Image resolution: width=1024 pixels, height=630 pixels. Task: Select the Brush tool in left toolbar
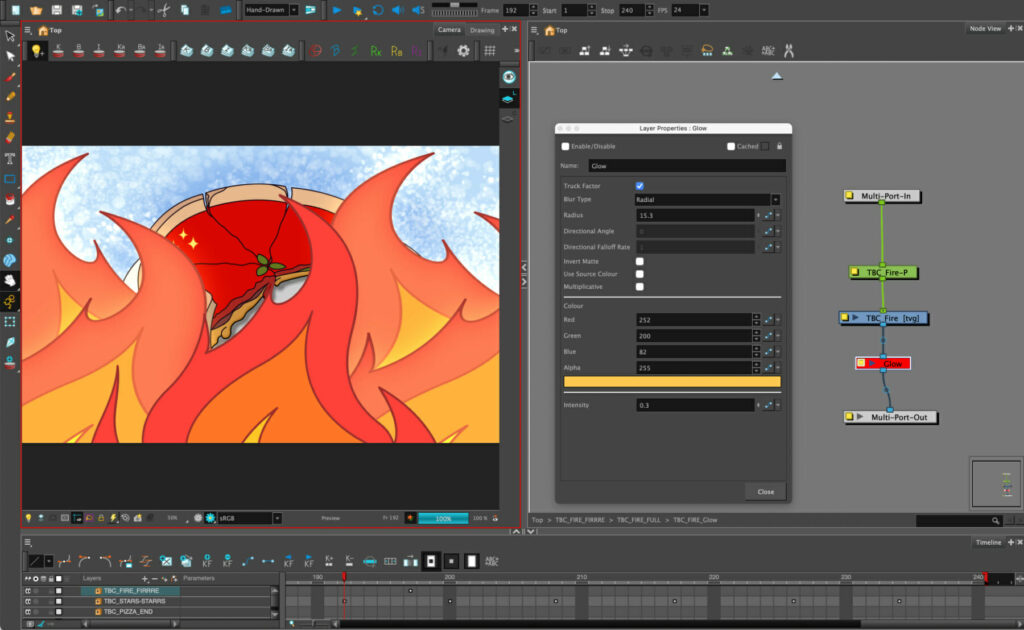tap(10, 77)
